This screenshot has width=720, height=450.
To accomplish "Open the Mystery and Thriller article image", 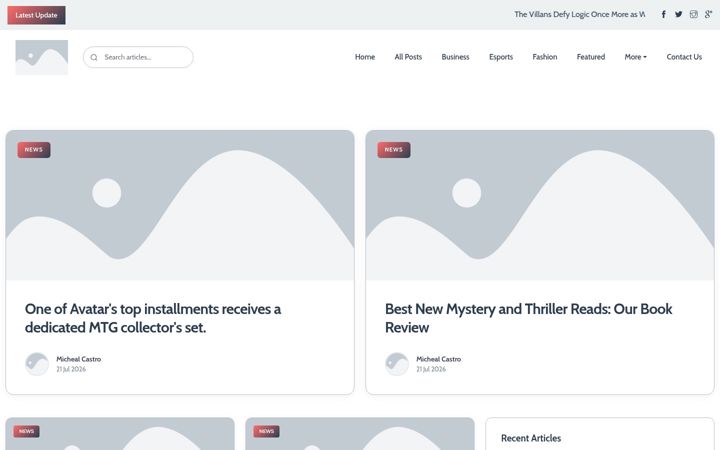I will point(540,205).
